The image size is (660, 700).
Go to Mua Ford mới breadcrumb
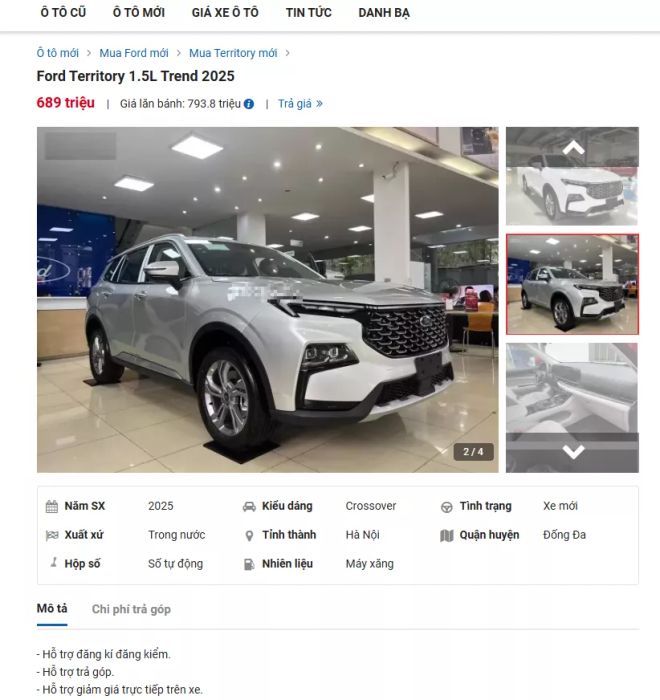pyautogui.click(x=134, y=53)
